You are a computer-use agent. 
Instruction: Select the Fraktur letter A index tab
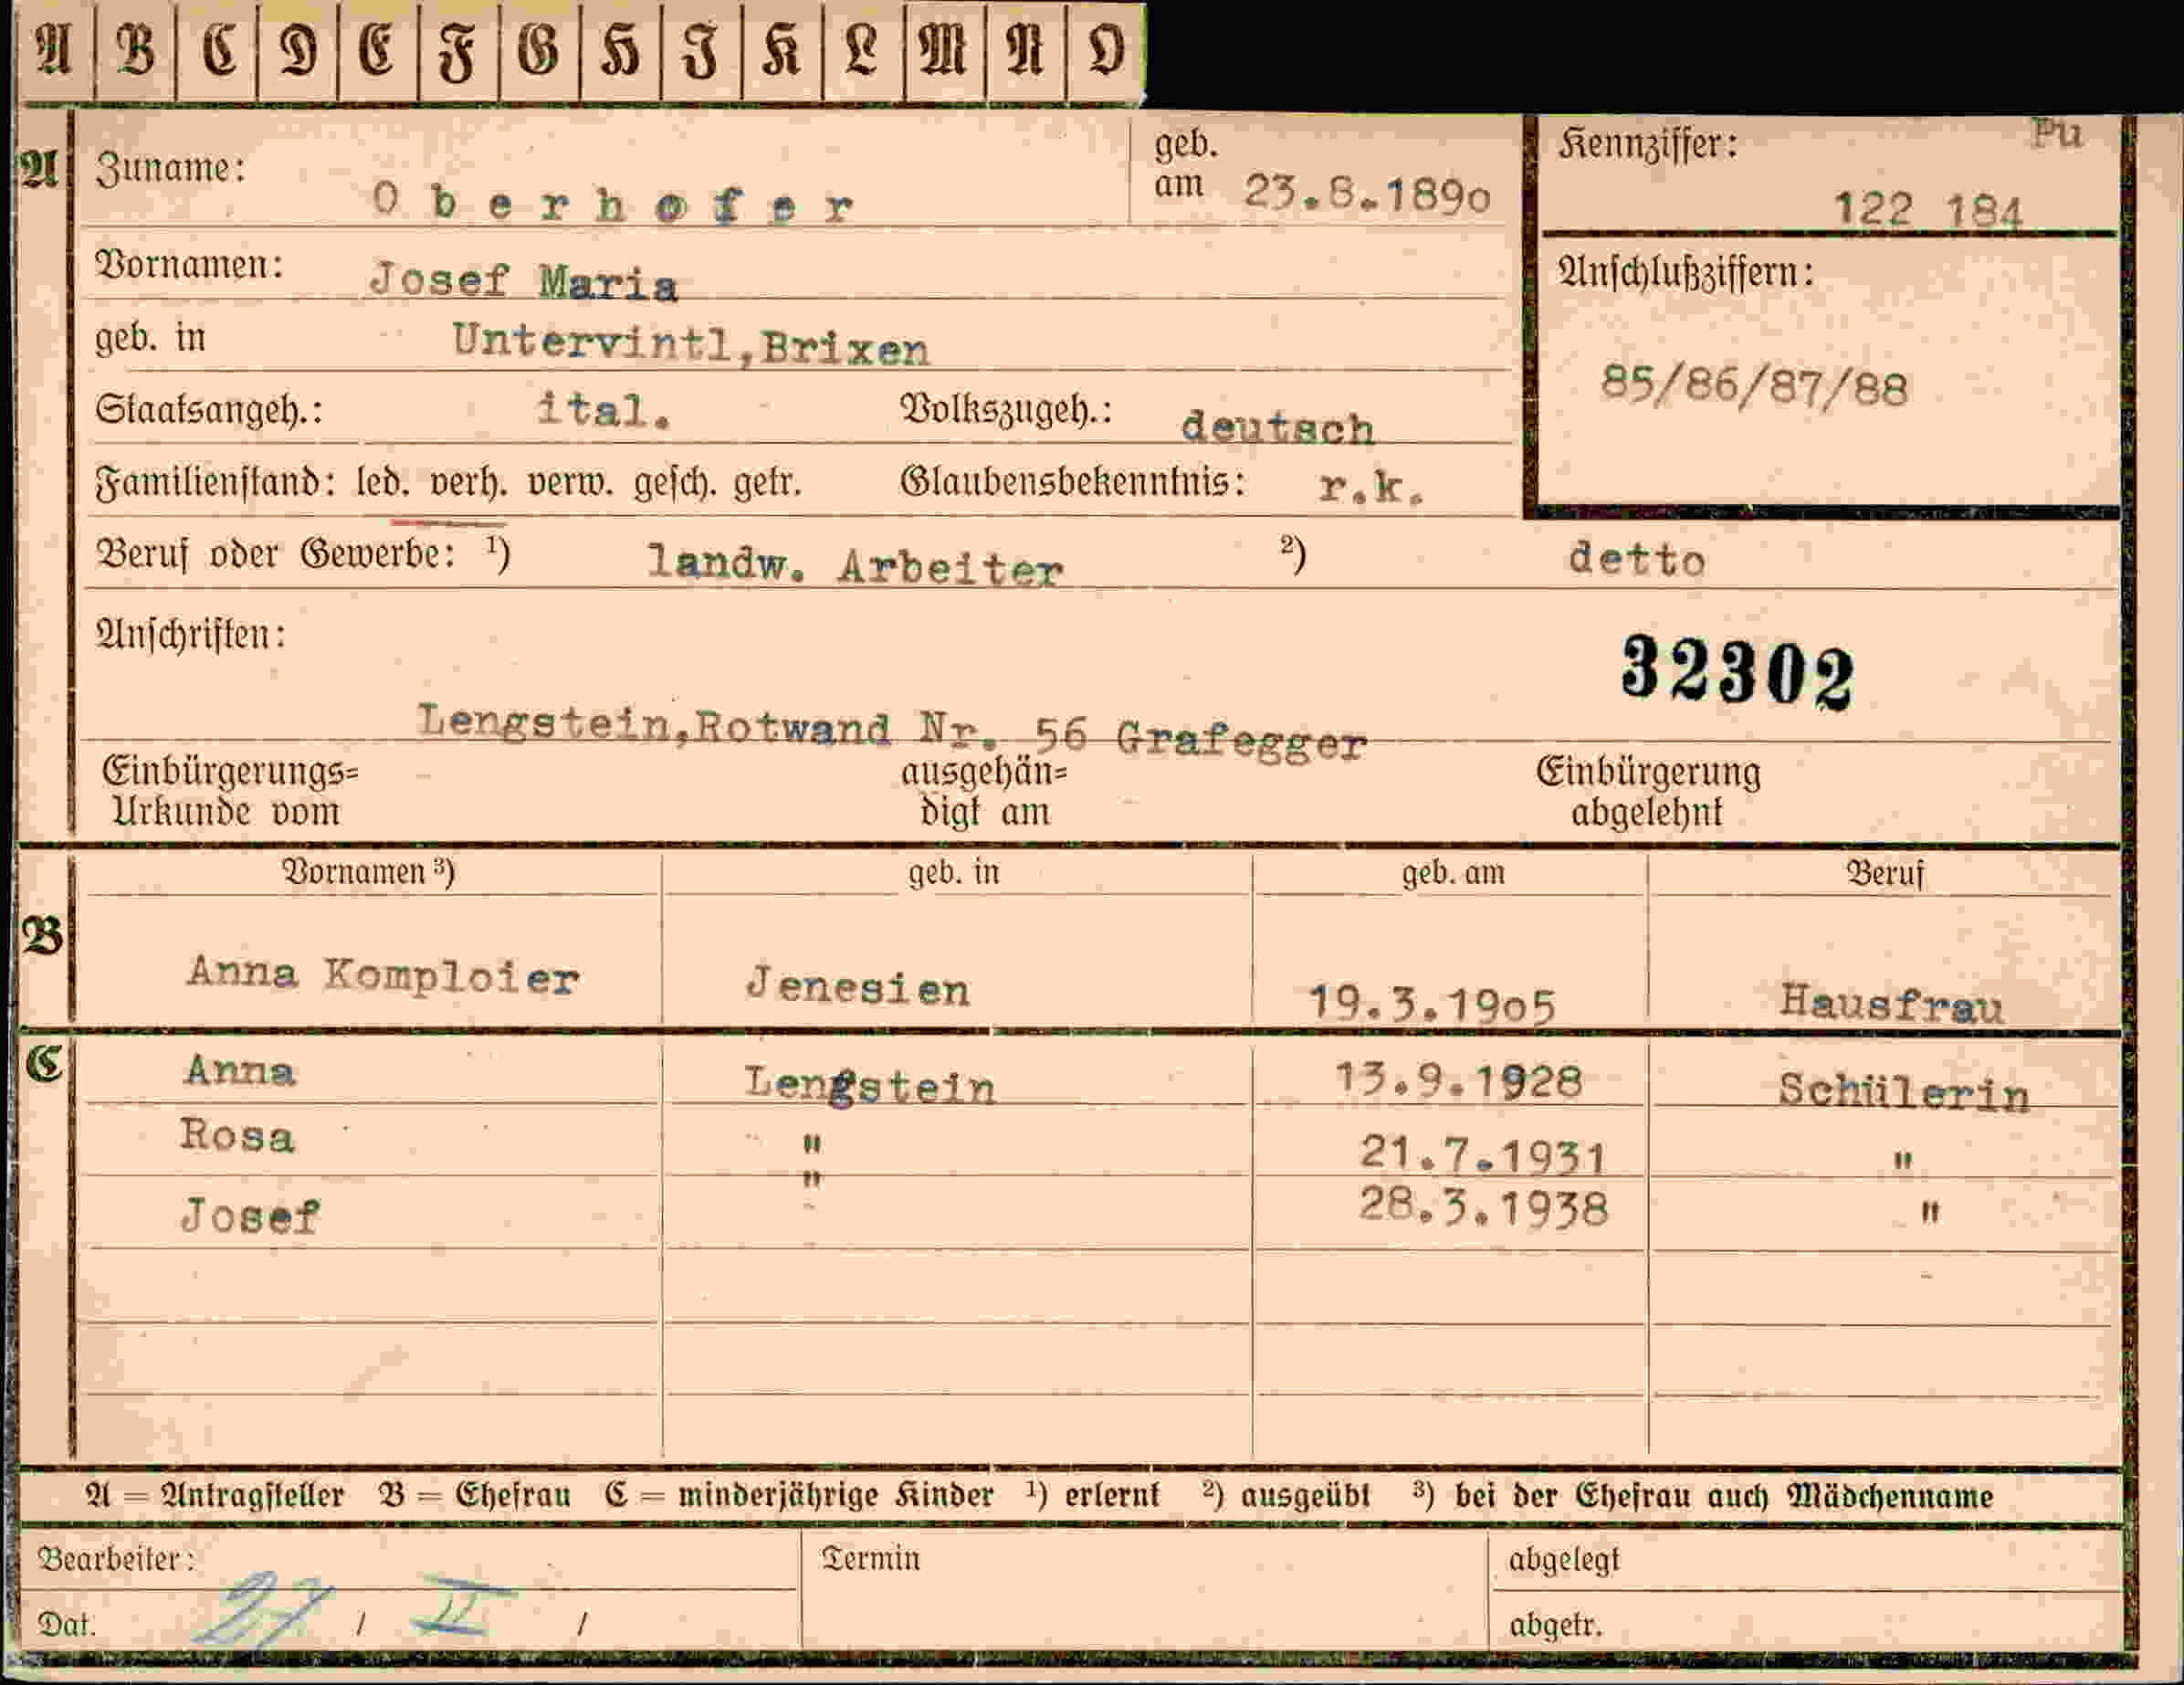click(x=54, y=50)
